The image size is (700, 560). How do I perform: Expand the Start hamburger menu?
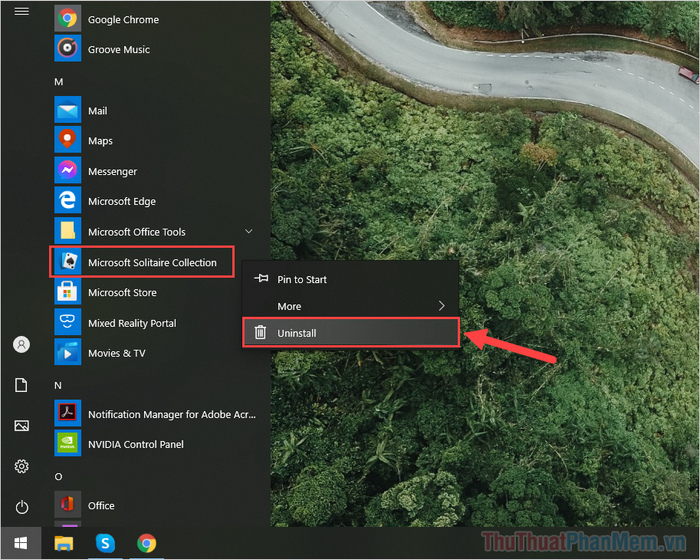21,11
